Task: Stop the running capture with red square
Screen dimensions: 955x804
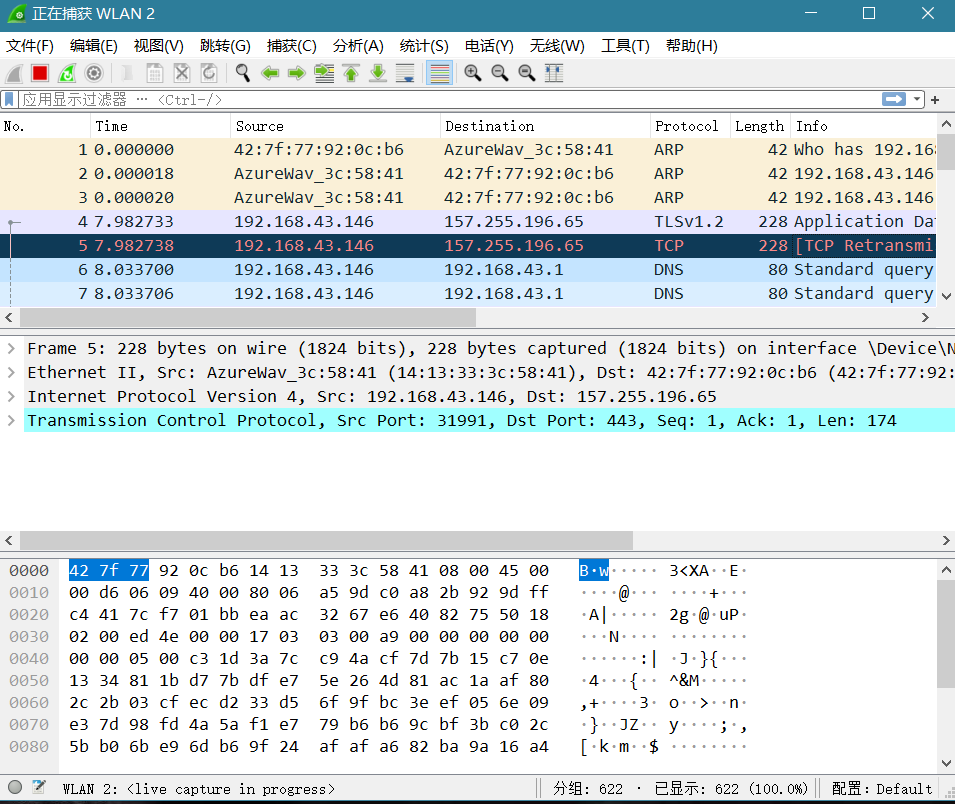Action: pos(40,74)
